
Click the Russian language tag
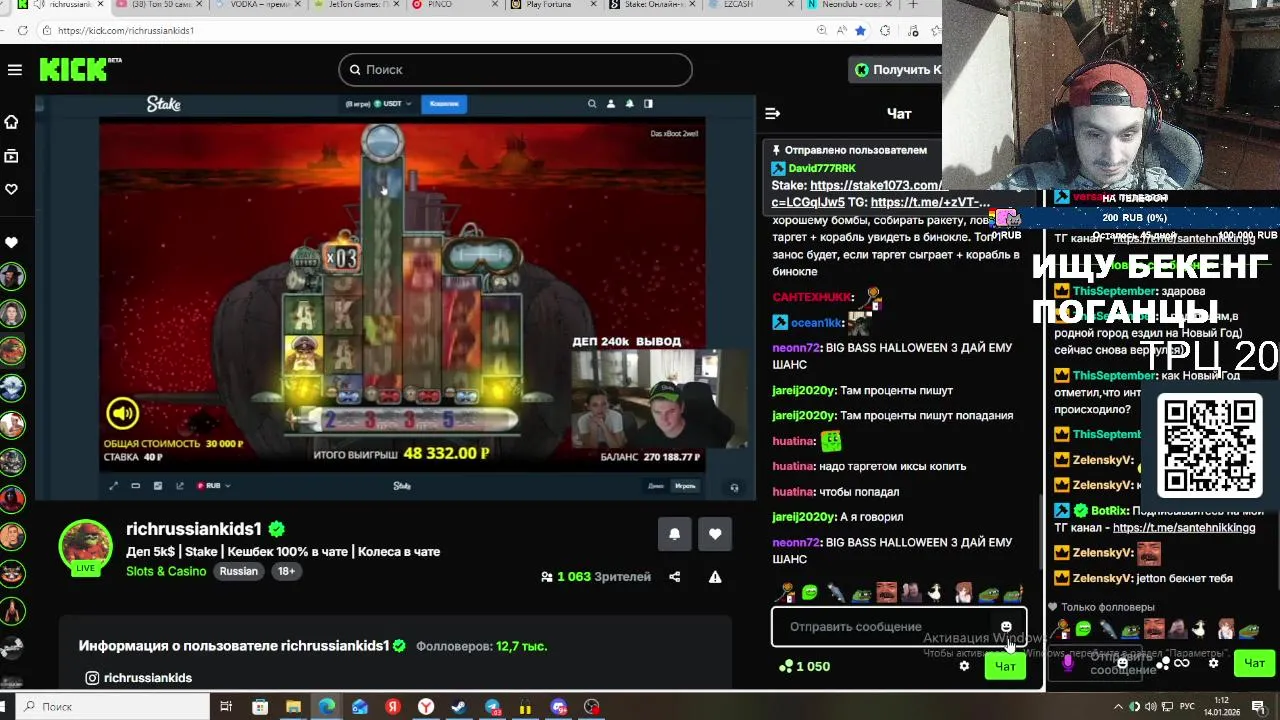239,572
